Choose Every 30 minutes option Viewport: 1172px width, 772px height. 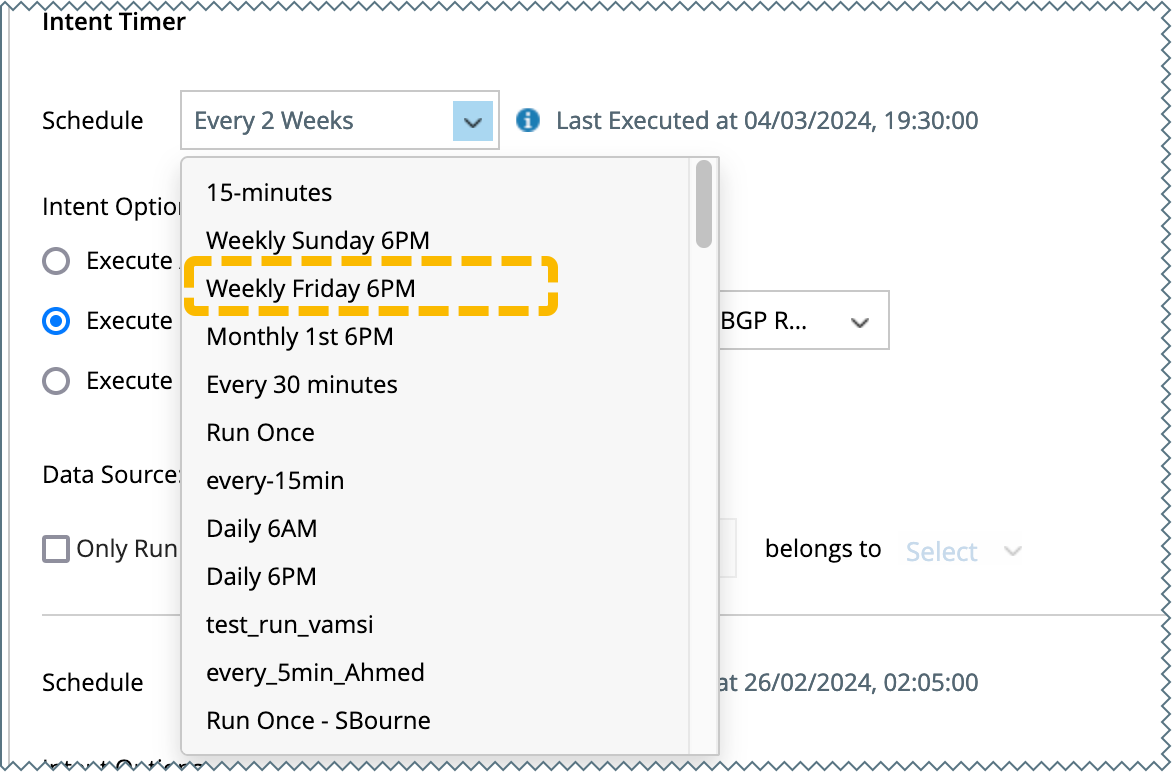click(301, 385)
